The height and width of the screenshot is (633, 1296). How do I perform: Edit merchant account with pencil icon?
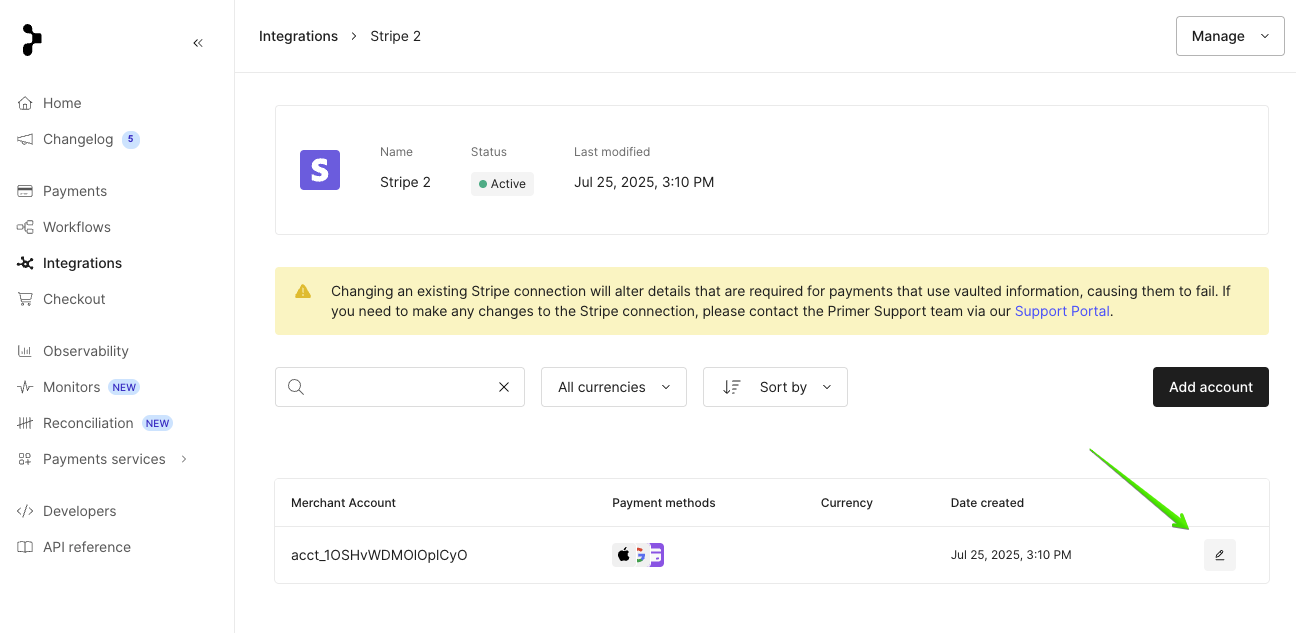[1220, 555]
